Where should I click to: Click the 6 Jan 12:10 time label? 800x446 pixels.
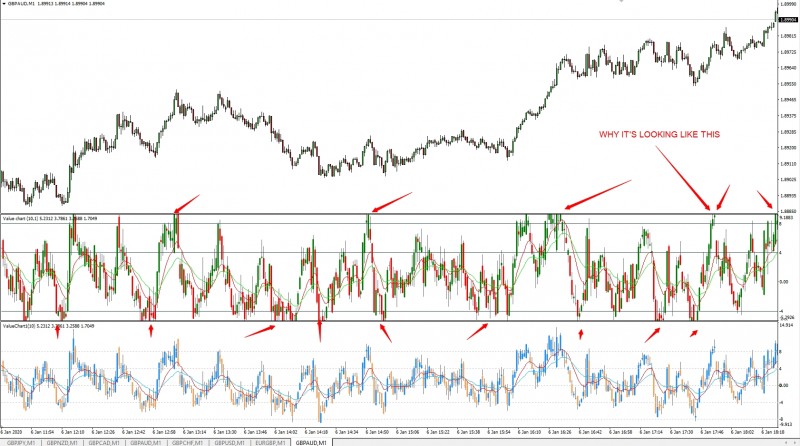[x=73, y=432]
